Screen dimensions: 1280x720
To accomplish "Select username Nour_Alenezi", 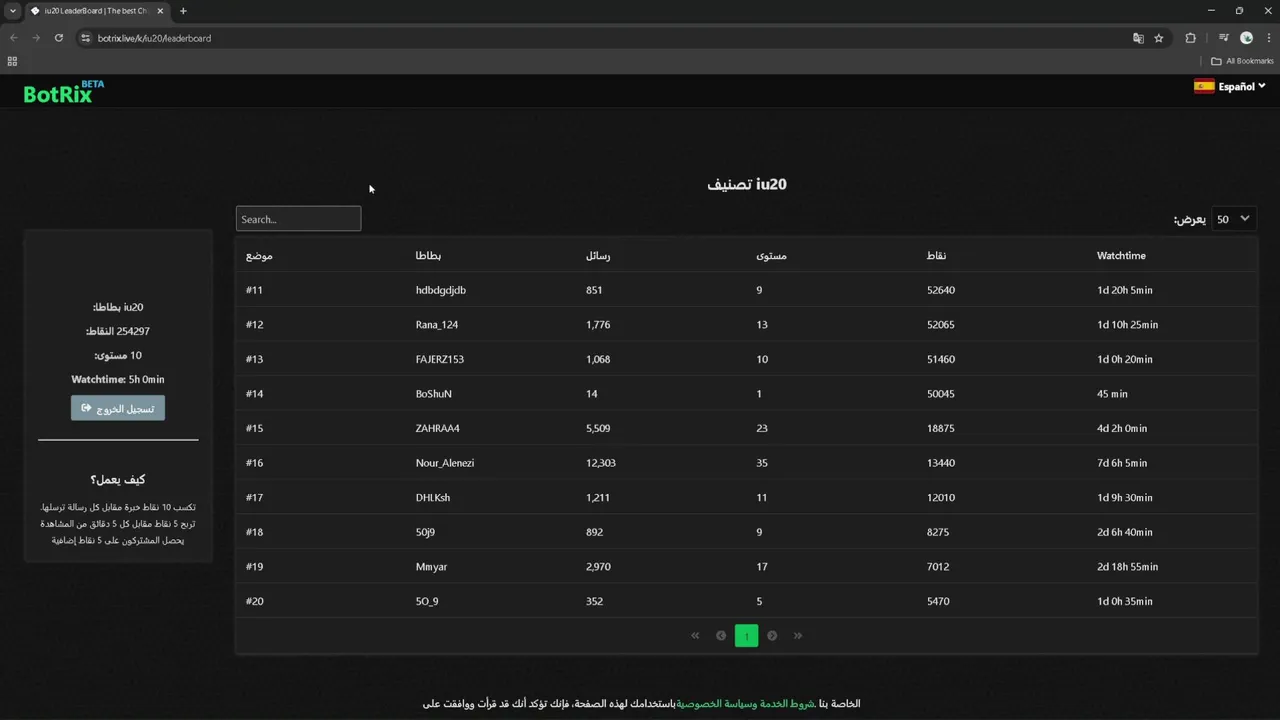I will click(x=445, y=463).
